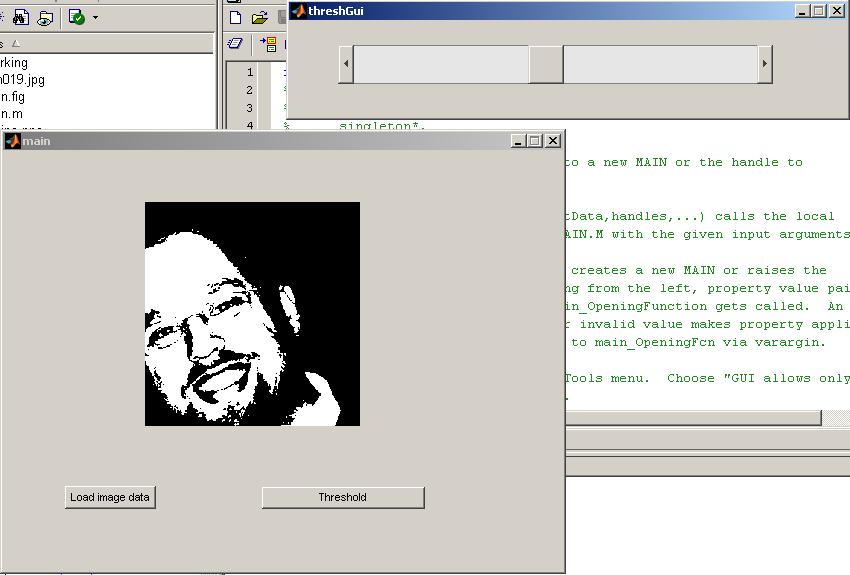Click the Find Files binoculars icon

coord(21,17)
